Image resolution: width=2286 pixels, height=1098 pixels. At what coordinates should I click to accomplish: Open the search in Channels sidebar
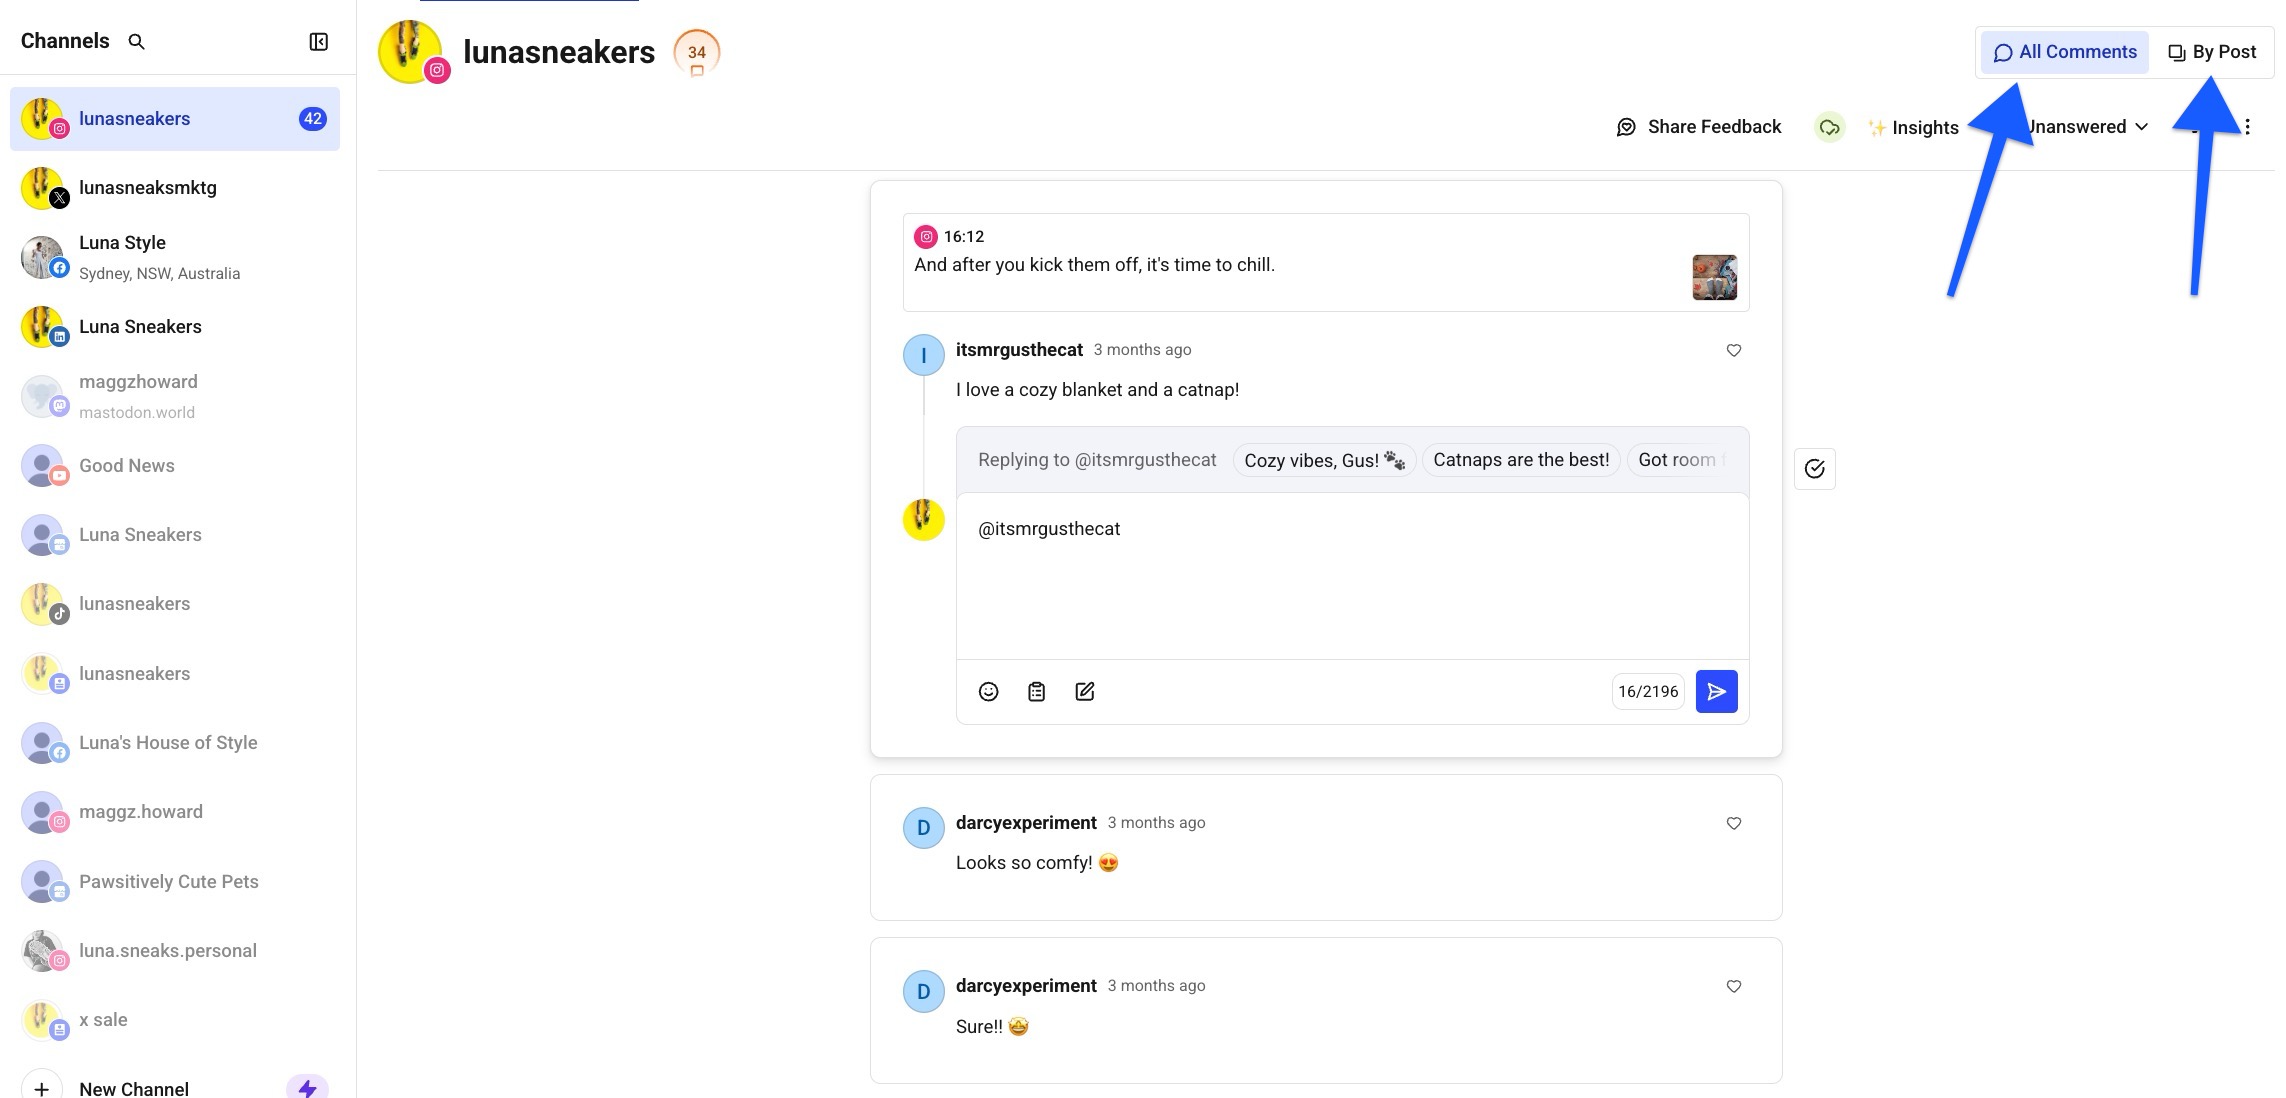[x=137, y=42]
